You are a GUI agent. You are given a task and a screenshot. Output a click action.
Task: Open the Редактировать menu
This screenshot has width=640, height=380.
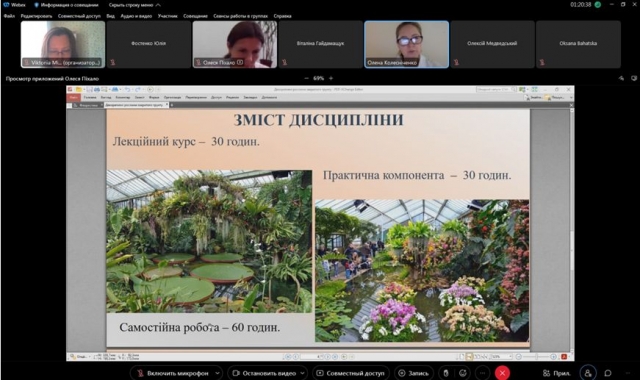(x=36, y=16)
